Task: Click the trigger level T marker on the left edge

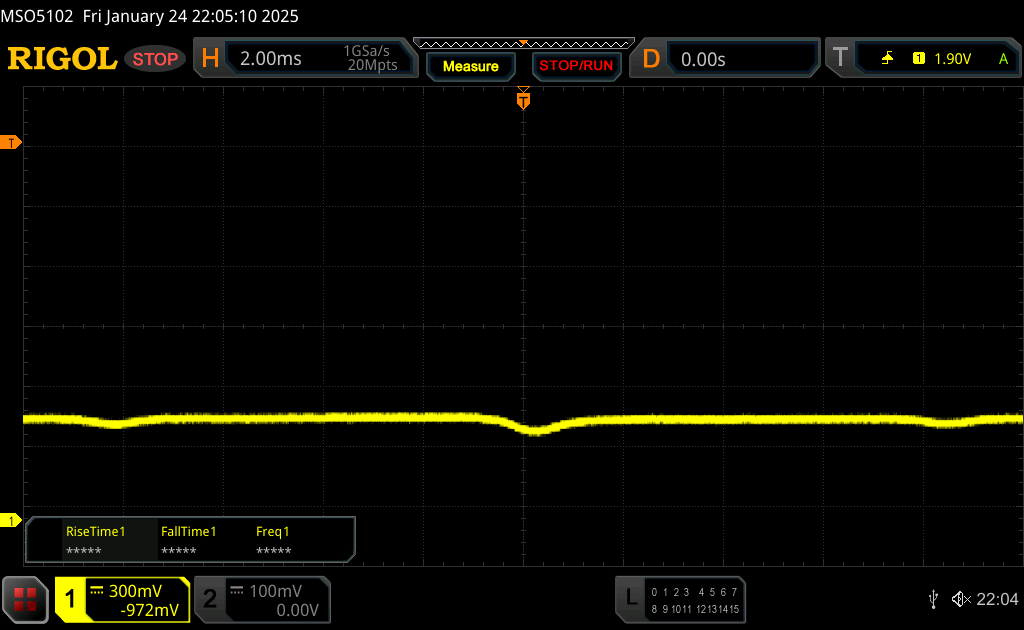Action: tap(10, 142)
